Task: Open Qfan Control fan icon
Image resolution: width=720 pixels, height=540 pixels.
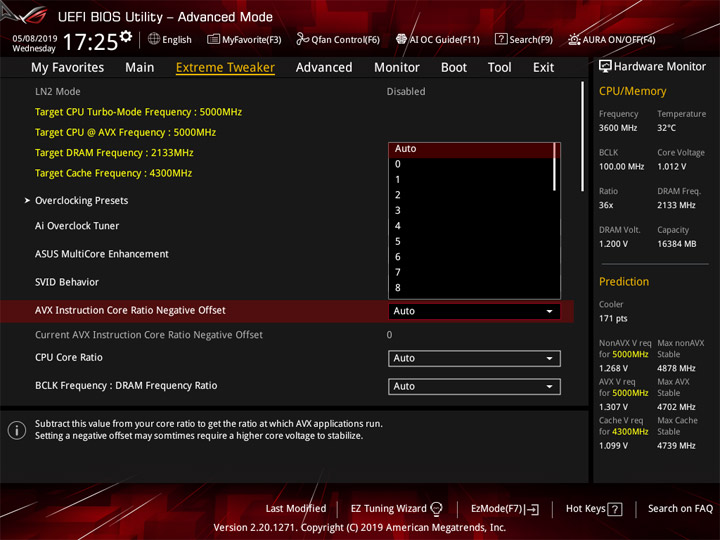Action: pyautogui.click(x=302, y=39)
